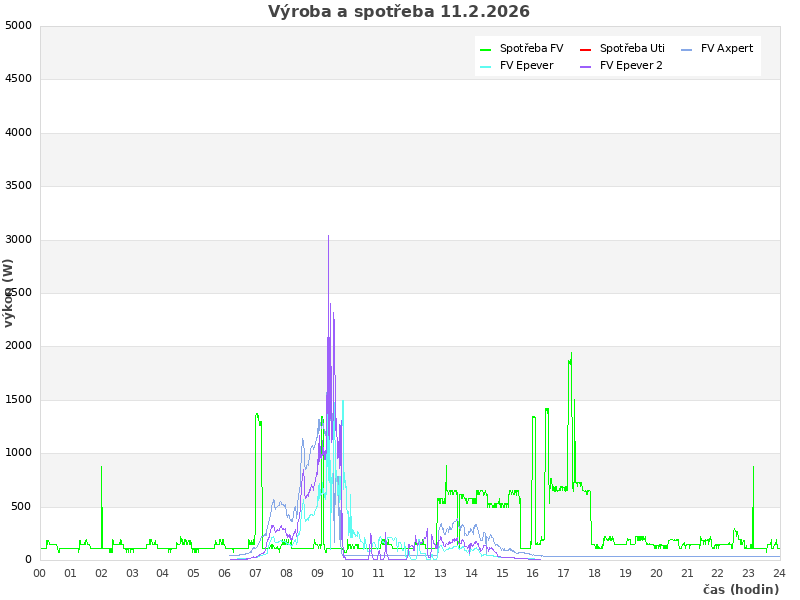This screenshot has height=600, width=800.
Task: Select the FV Epever 2 legend text
Action: coord(631,66)
